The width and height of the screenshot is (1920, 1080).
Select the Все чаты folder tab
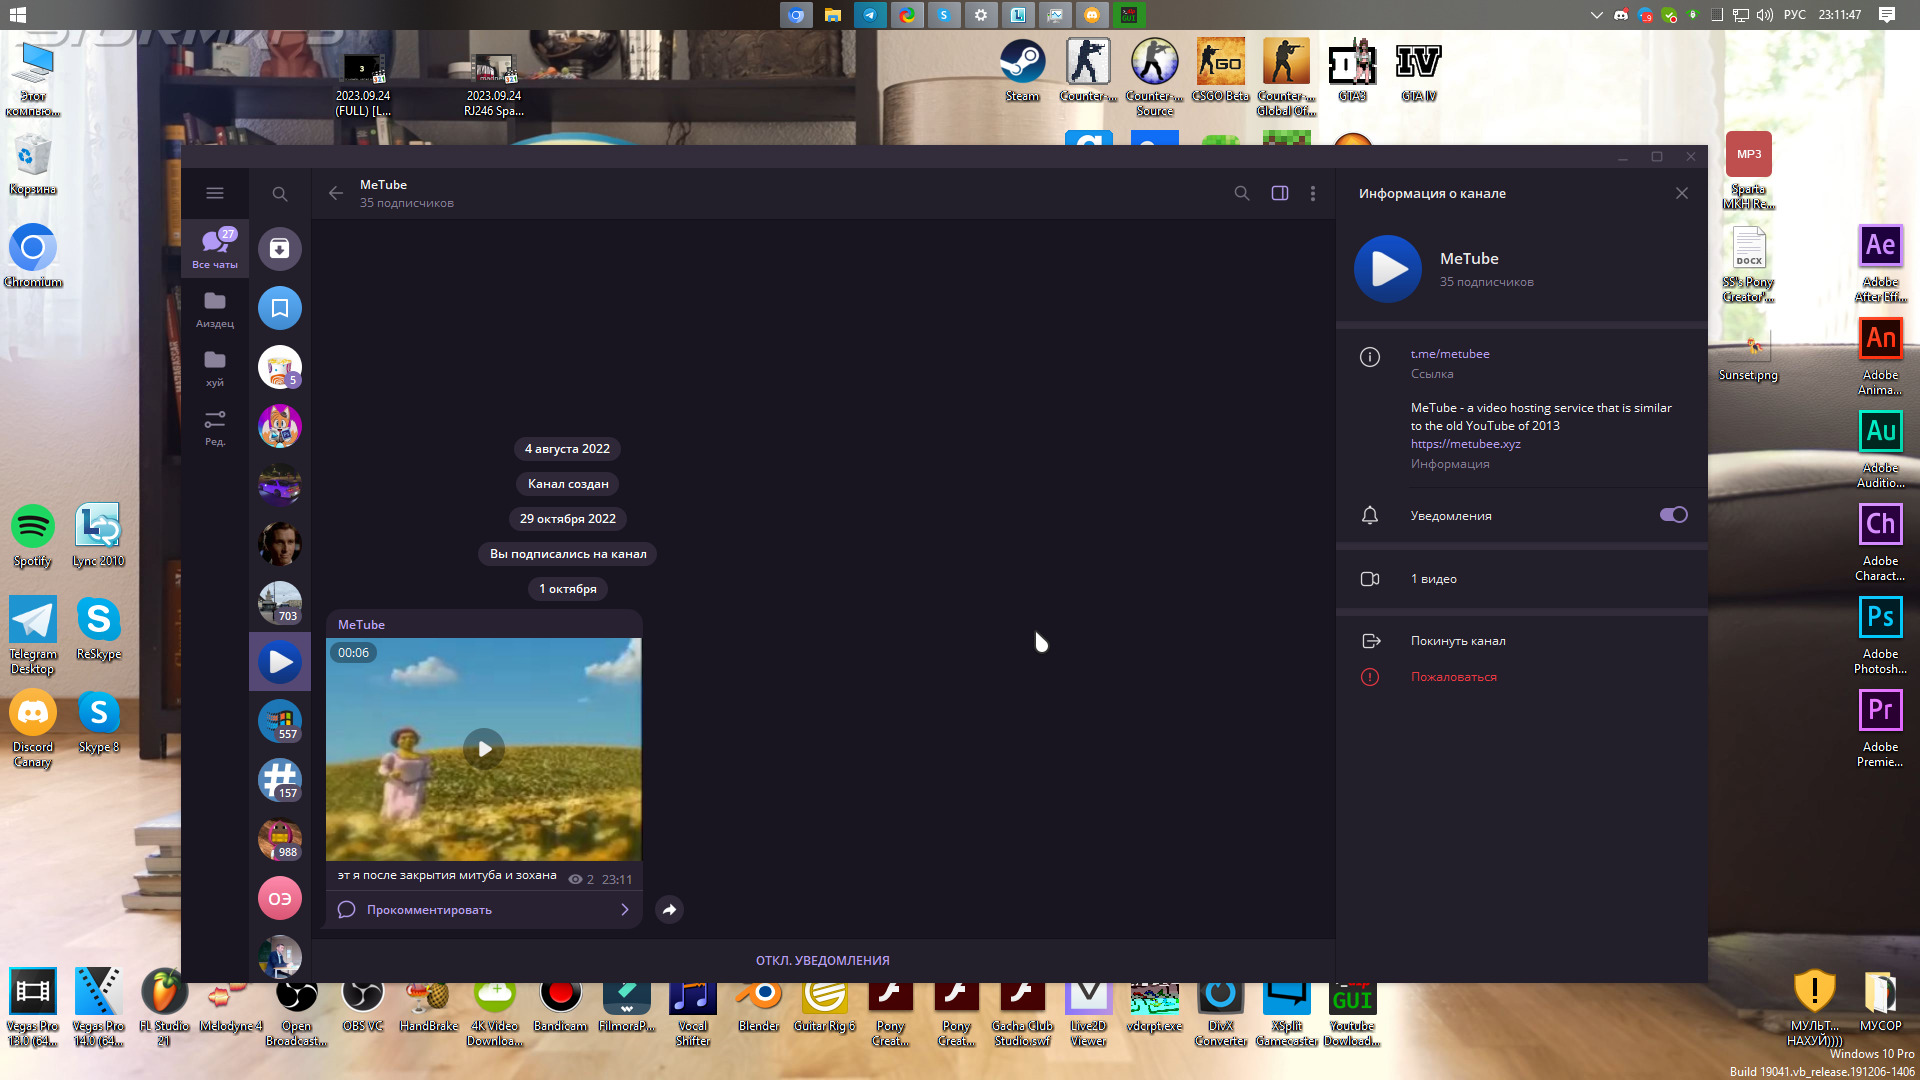click(215, 247)
